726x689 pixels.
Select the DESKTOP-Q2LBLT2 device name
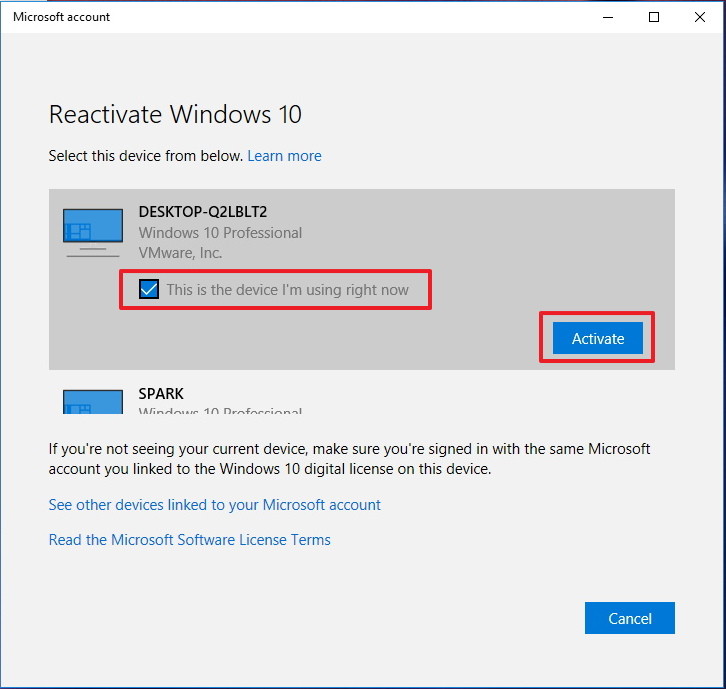203,212
